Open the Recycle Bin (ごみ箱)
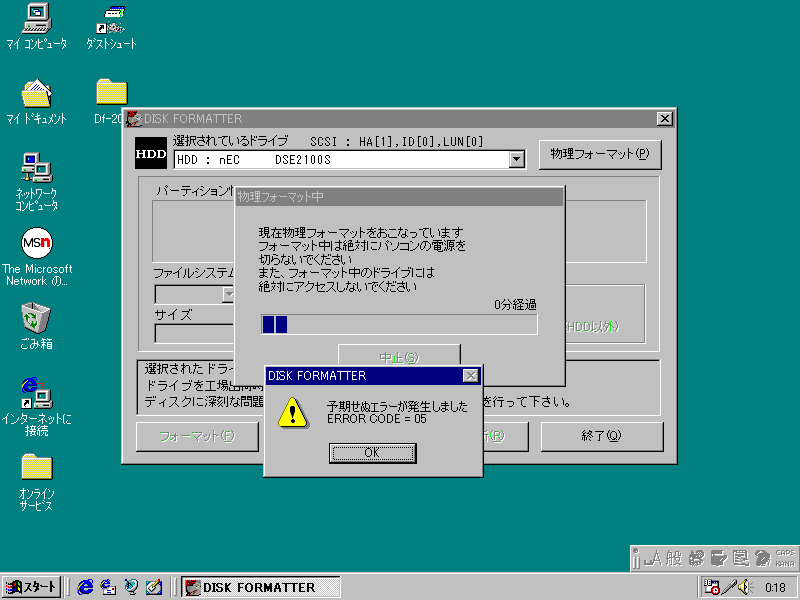The width and height of the screenshot is (800, 600). pos(36,318)
